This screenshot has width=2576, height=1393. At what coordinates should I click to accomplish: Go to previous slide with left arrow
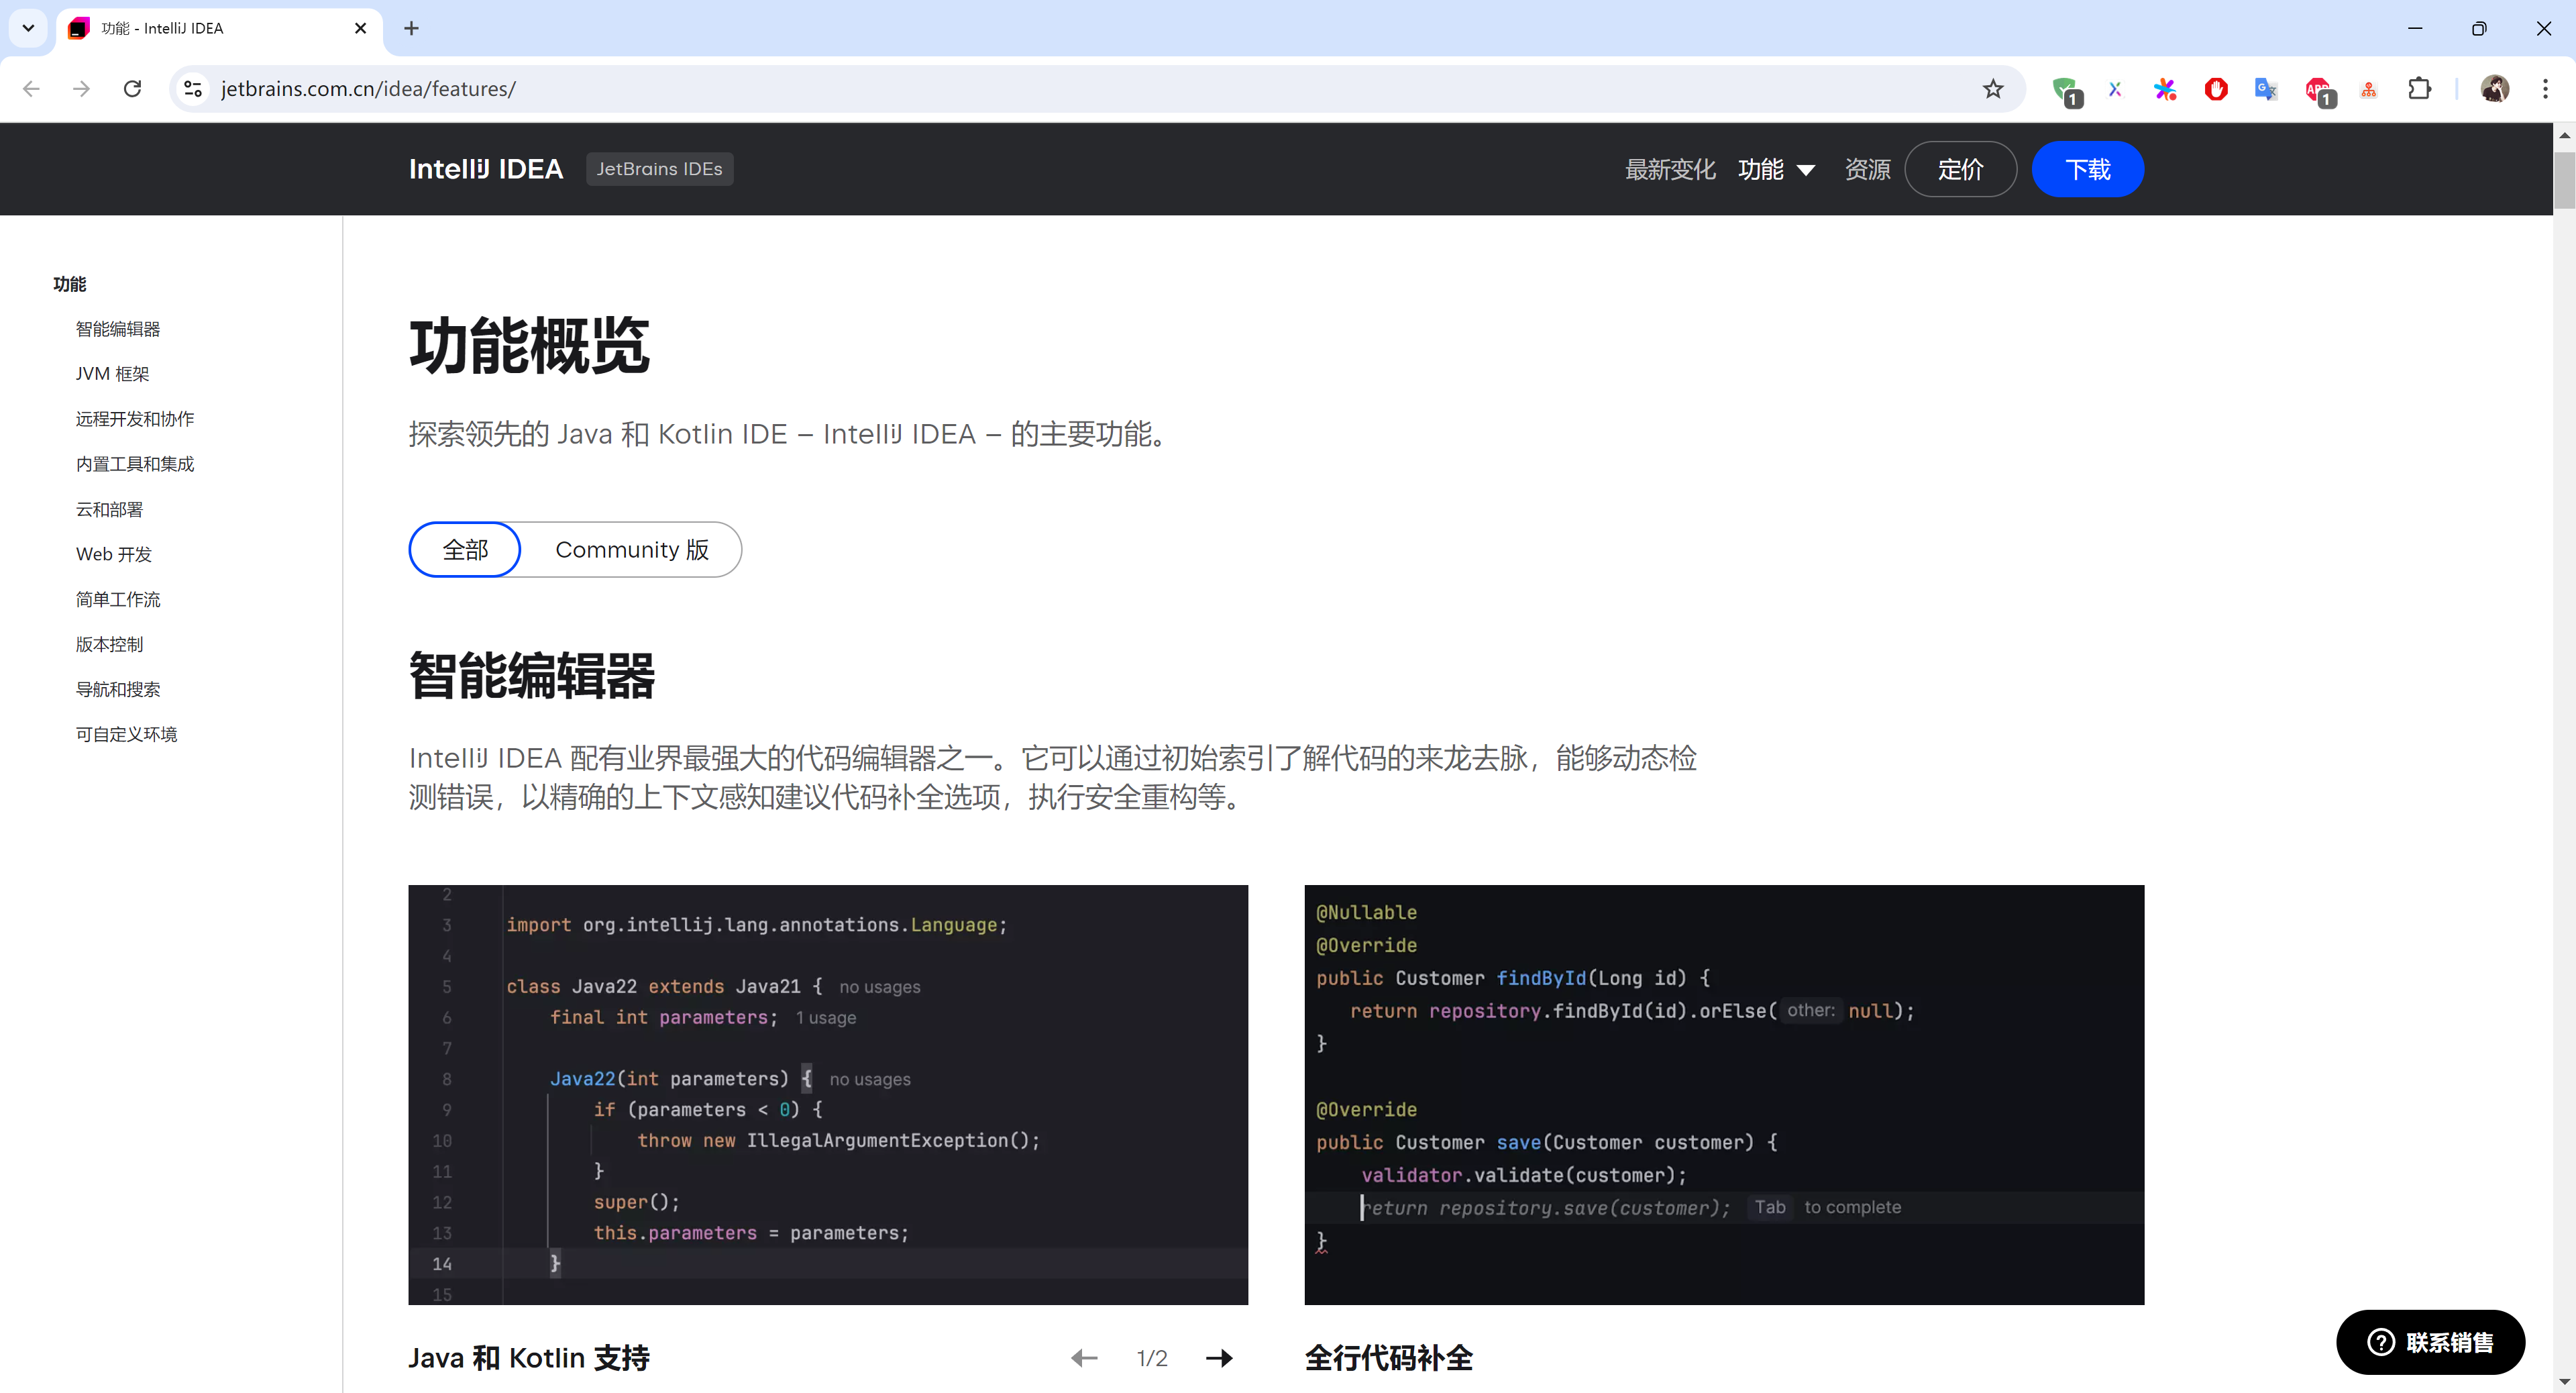pyautogui.click(x=1084, y=1358)
